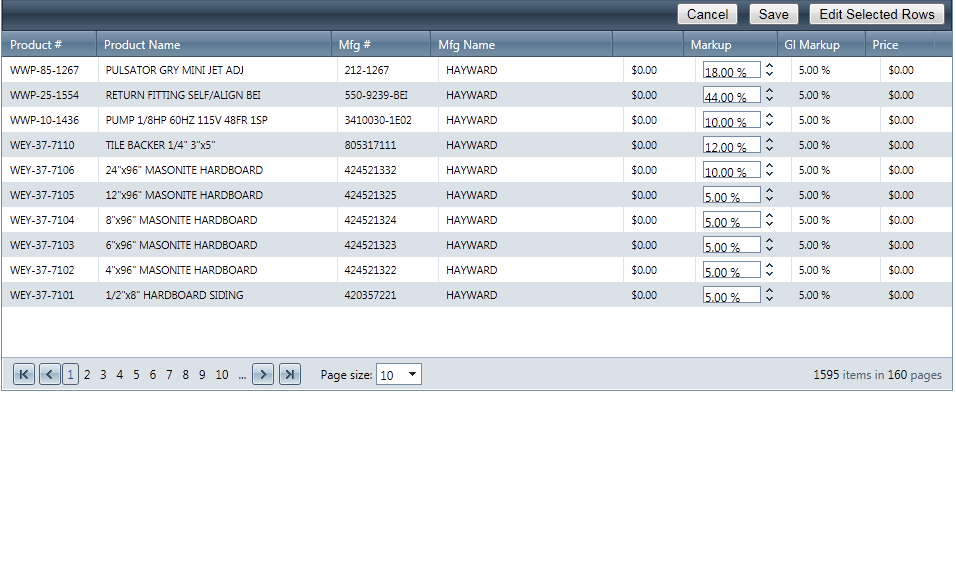Decrease markup for WWP-85-1267 with down arrow

tap(769, 74)
